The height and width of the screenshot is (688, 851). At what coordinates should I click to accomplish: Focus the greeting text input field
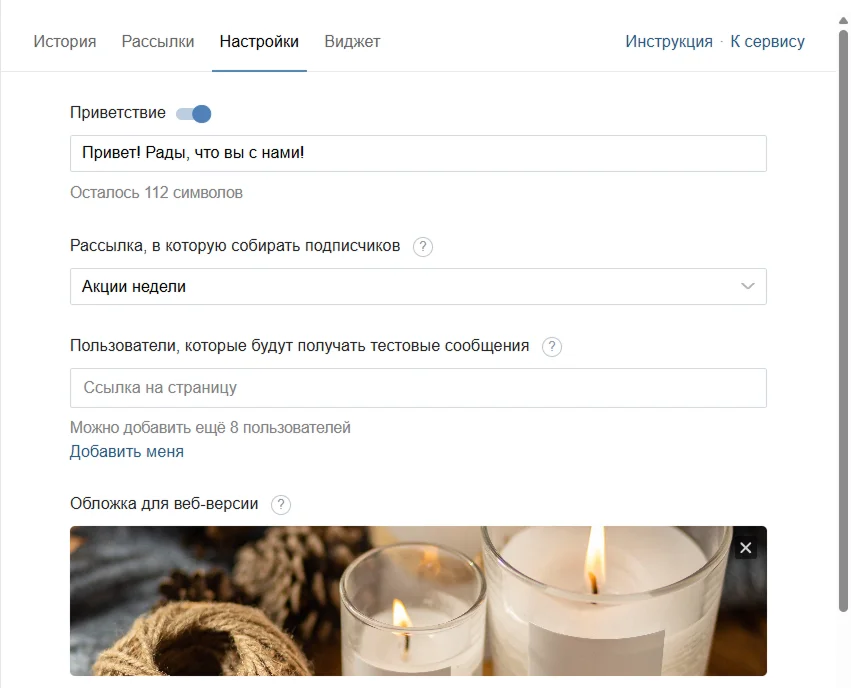418,154
